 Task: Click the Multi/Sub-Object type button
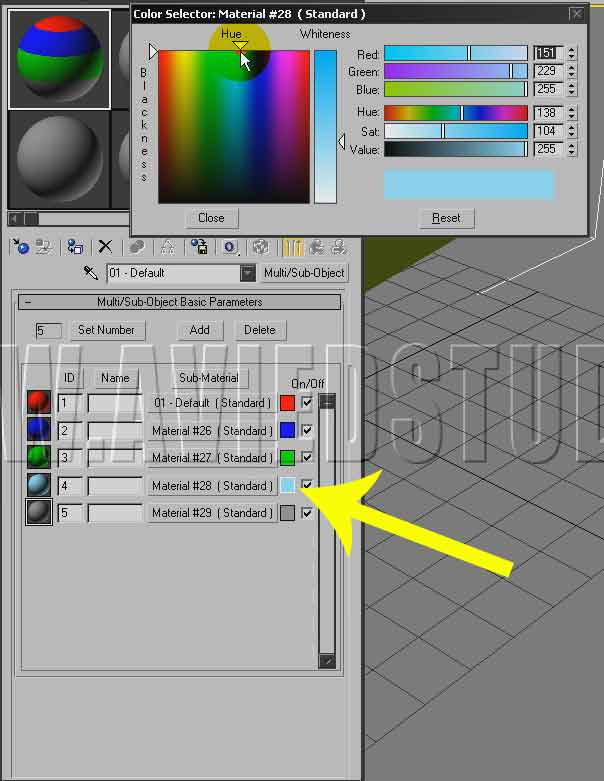click(x=304, y=273)
